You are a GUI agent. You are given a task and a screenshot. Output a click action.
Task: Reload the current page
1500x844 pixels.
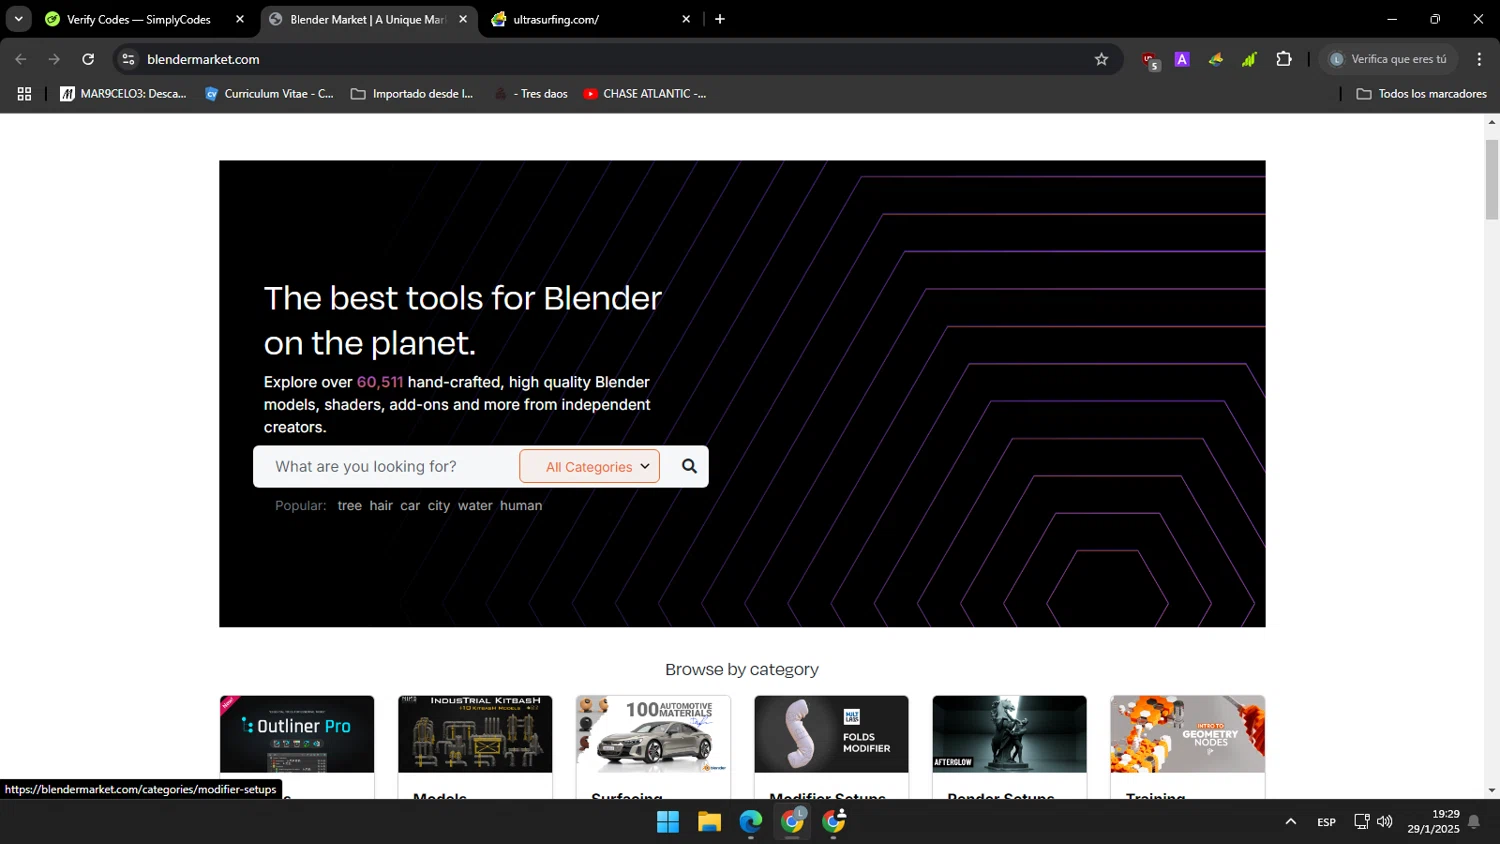point(88,59)
